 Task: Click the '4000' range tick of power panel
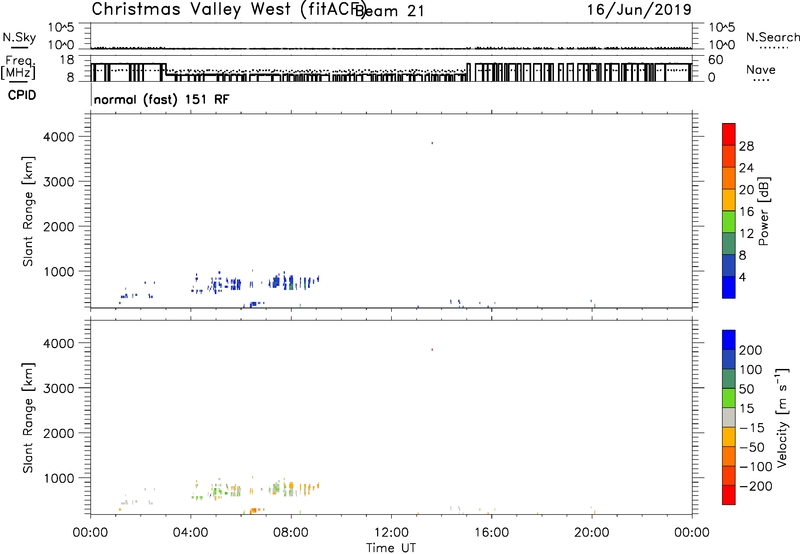59,137
